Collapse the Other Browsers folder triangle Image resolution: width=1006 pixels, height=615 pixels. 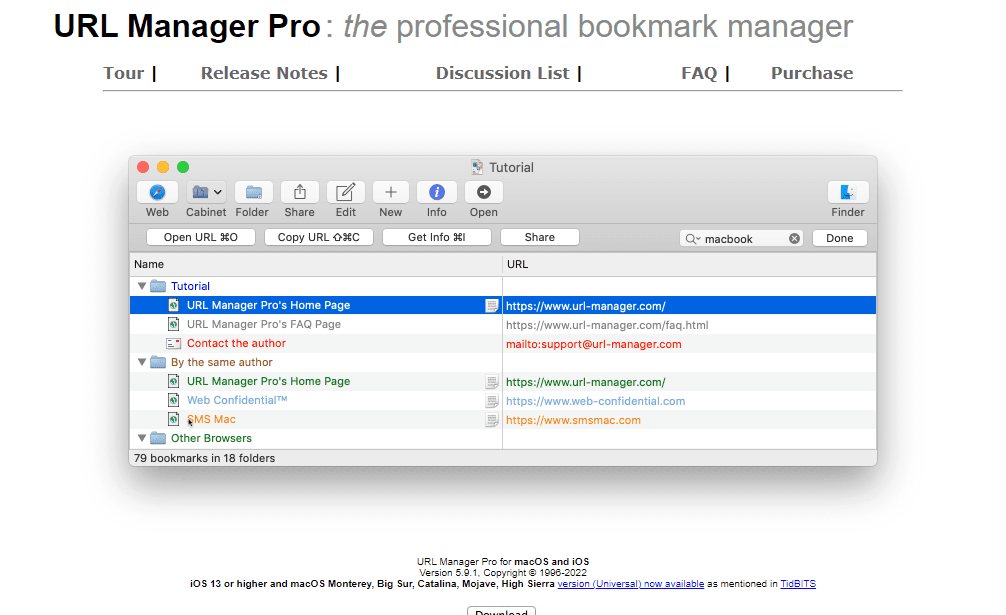[142, 438]
